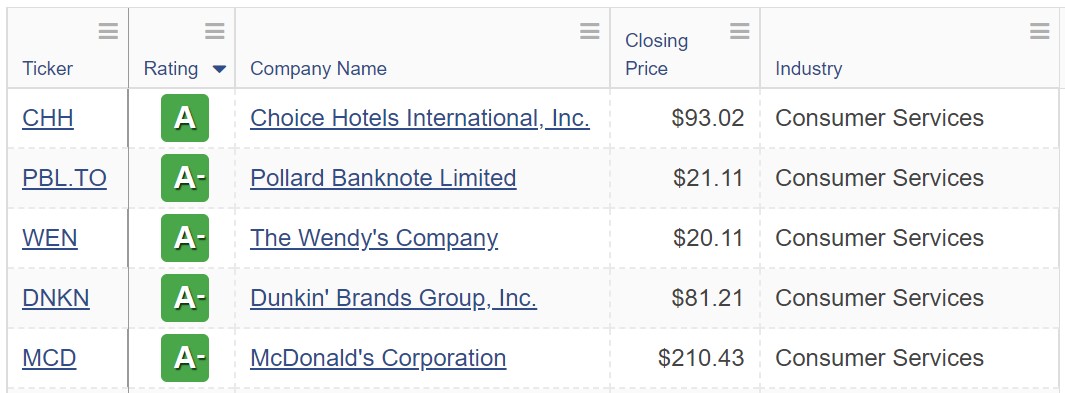Open the DNKN ticker link
The height and width of the screenshot is (393, 1065).
click(x=56, y=298)
